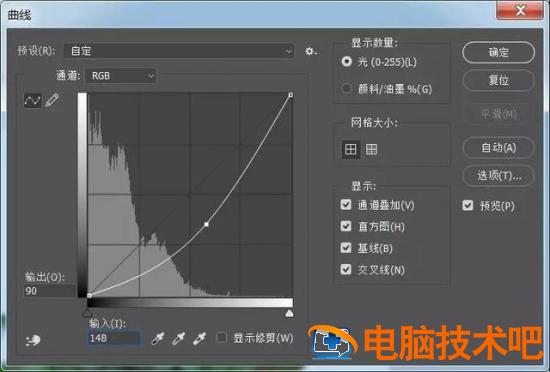Image resolution: width=550 pixels, height=372 pixels.
Task: Click the 确定 button
Action: [498, 53]
